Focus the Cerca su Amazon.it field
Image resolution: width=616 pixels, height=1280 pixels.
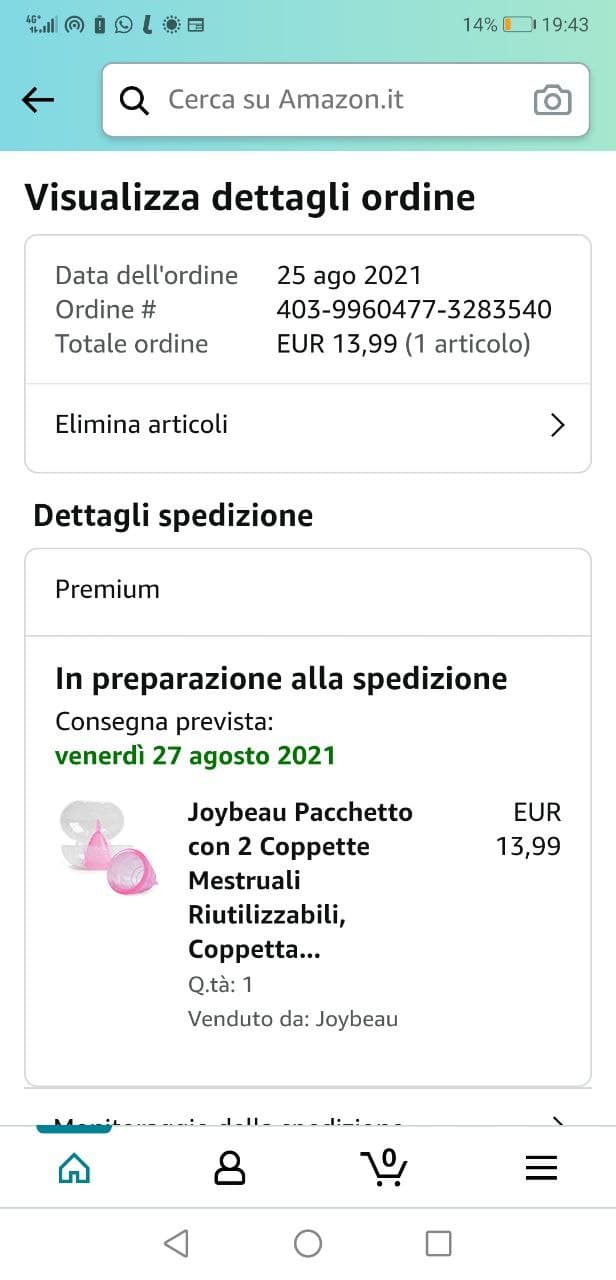tap(340, 100)
